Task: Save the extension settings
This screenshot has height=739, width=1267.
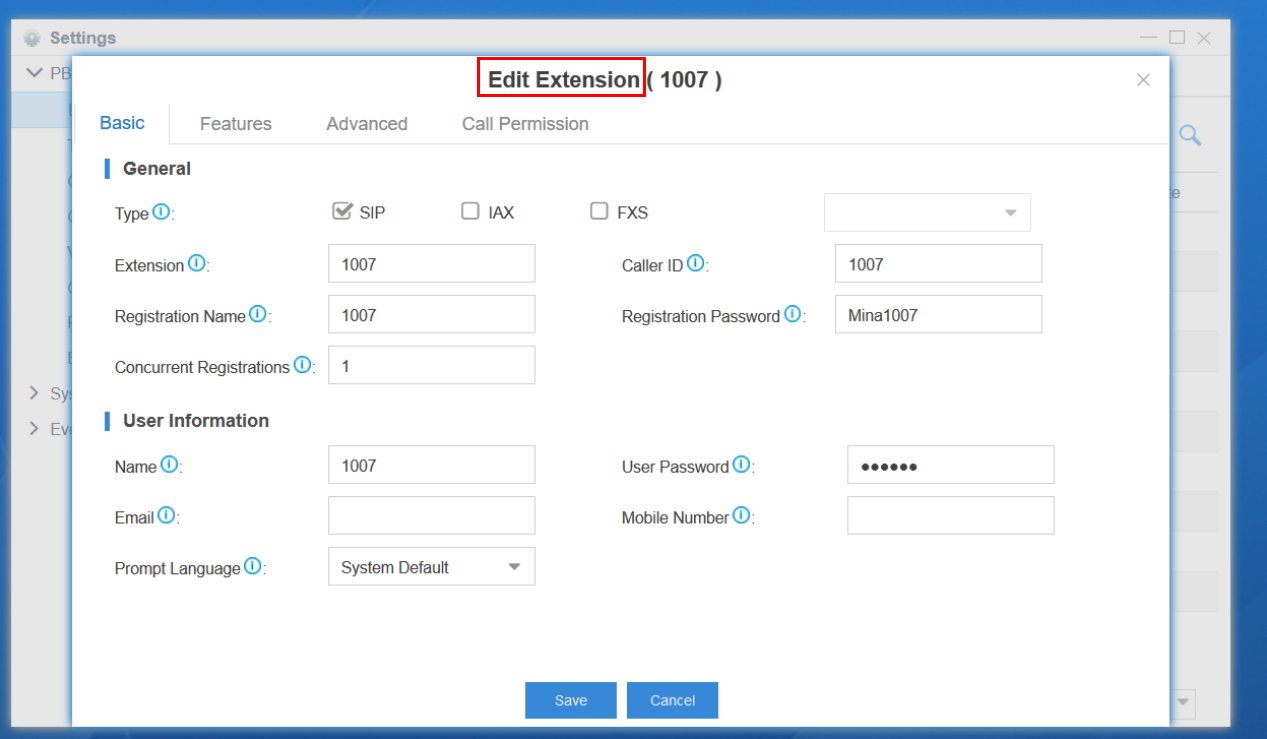Action: 571,700
